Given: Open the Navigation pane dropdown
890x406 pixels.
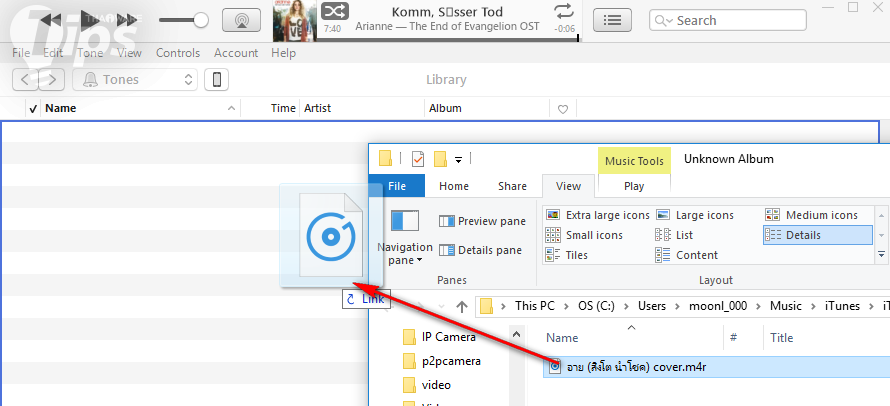Looking at the screenshot, I should [x=405, y=238].
